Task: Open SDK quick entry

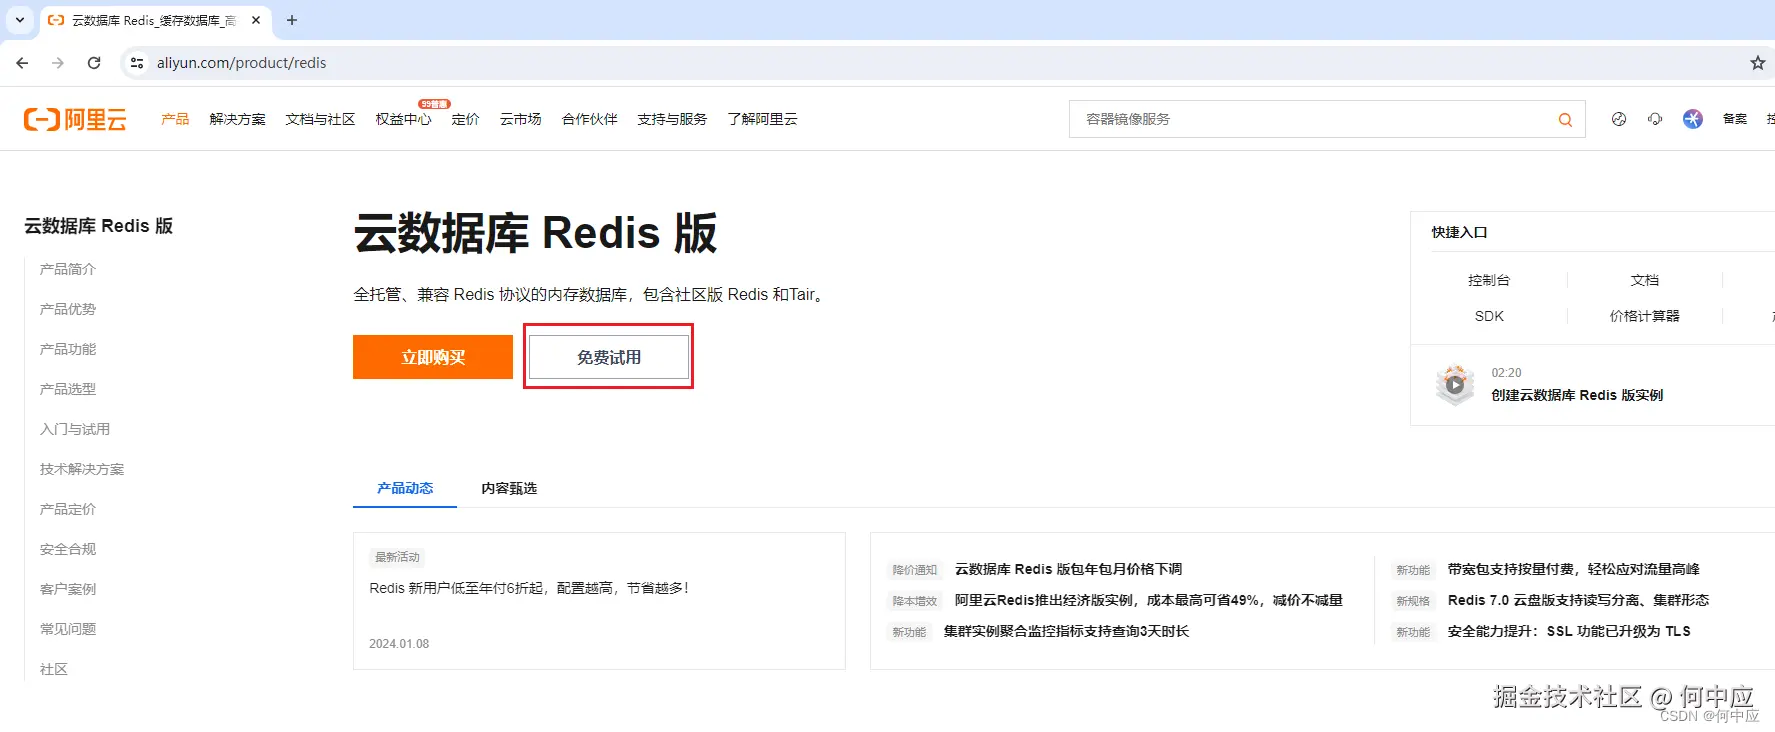Action: [x=1489, y=316]
